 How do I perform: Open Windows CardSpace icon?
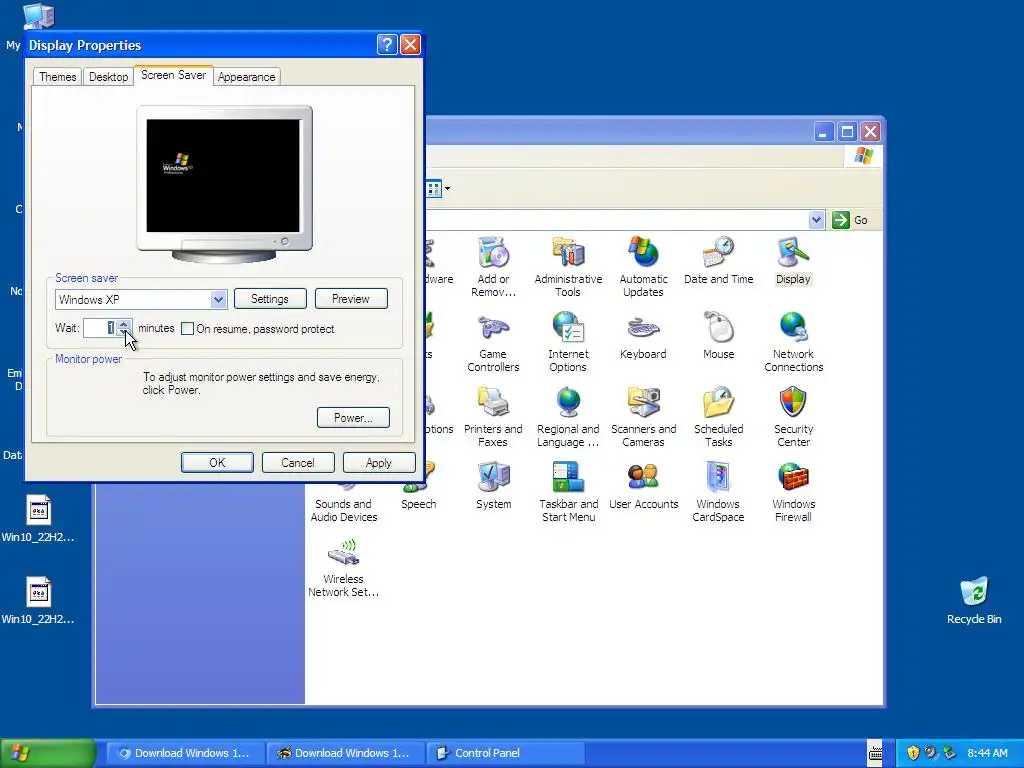click(x=718, y=492)
